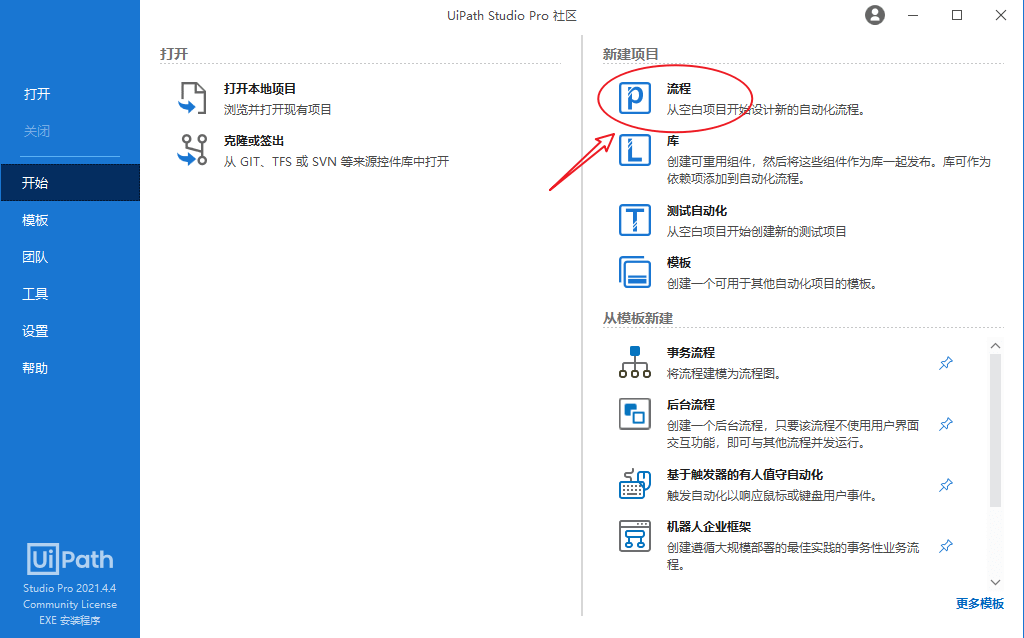The image size is (1024, 638).
Task: Switch to the 模板 sidebar tab
Action: 36,220
